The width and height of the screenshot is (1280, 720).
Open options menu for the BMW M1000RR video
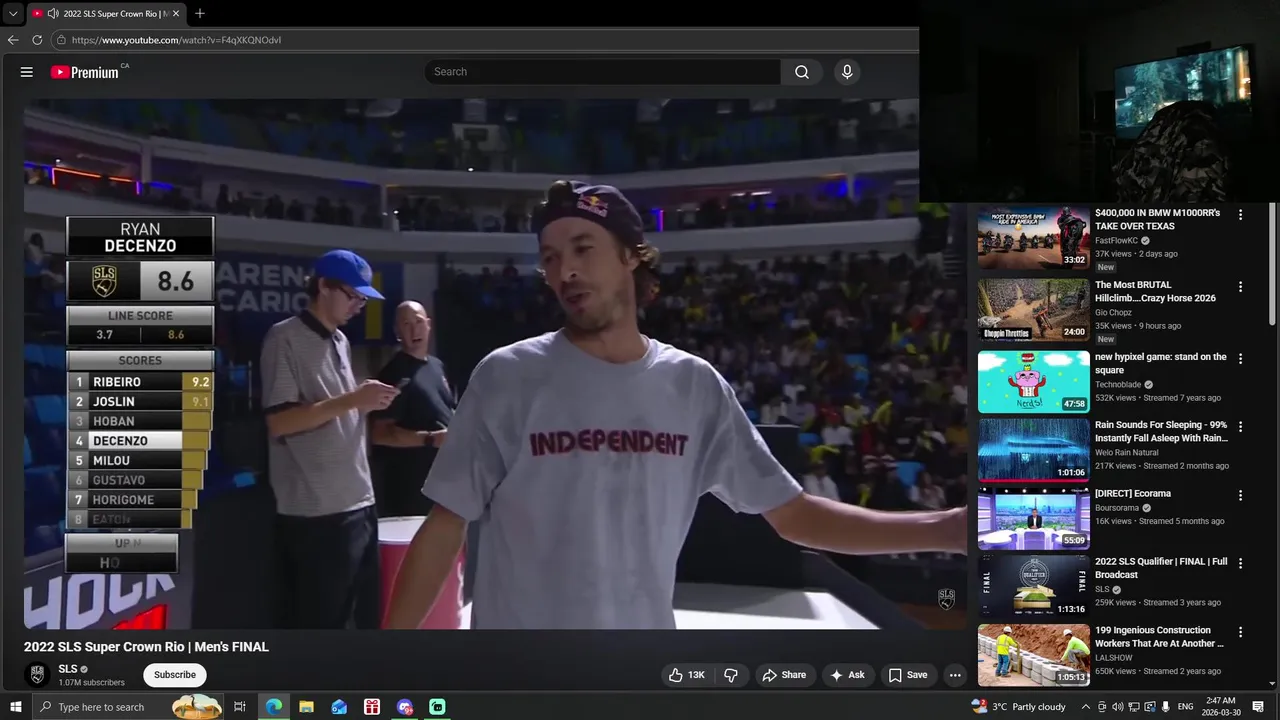point(1241,215)
